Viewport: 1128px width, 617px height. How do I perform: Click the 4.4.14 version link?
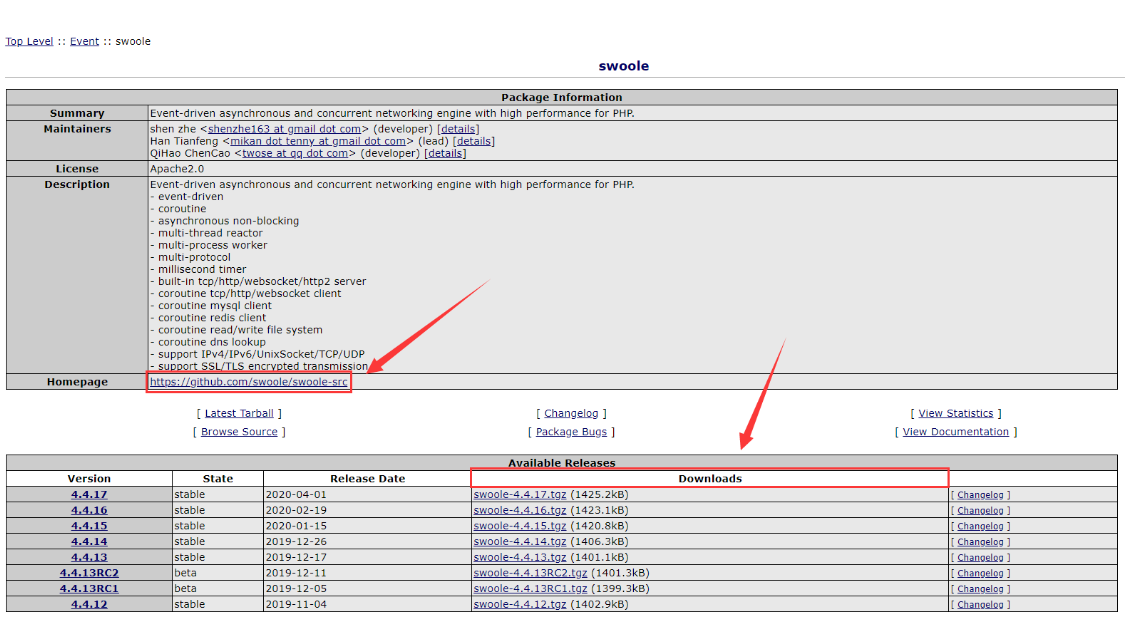pyautogui.click(x=89, y=542)
